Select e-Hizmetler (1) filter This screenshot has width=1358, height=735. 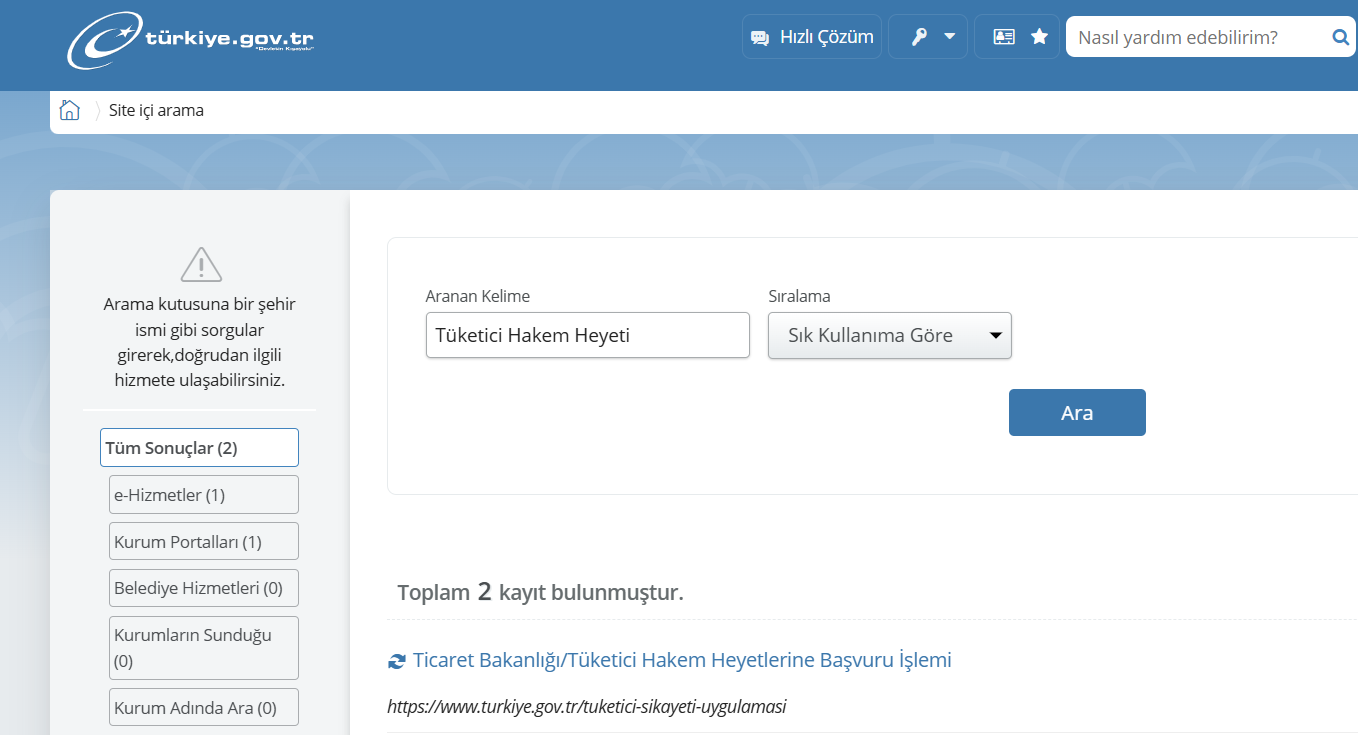tap(204, 494)
